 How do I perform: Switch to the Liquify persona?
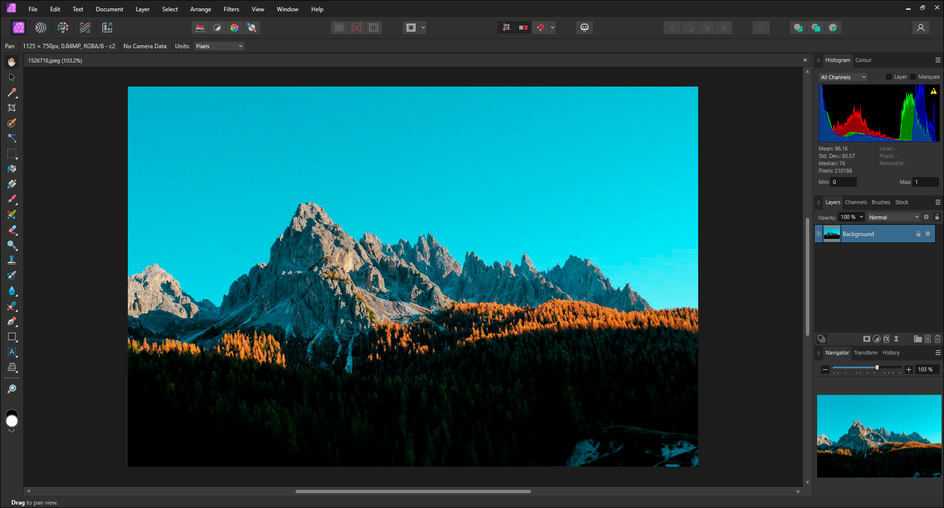click(x=40, y=28)
